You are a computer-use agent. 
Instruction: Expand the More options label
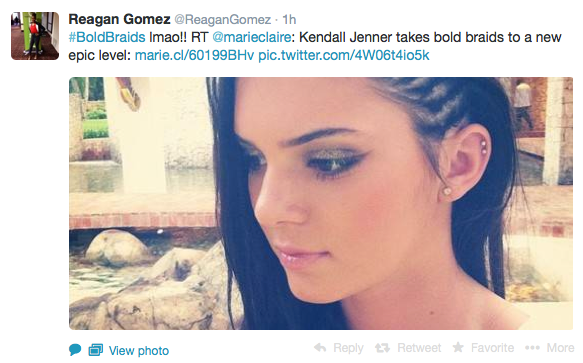point(560,348)
